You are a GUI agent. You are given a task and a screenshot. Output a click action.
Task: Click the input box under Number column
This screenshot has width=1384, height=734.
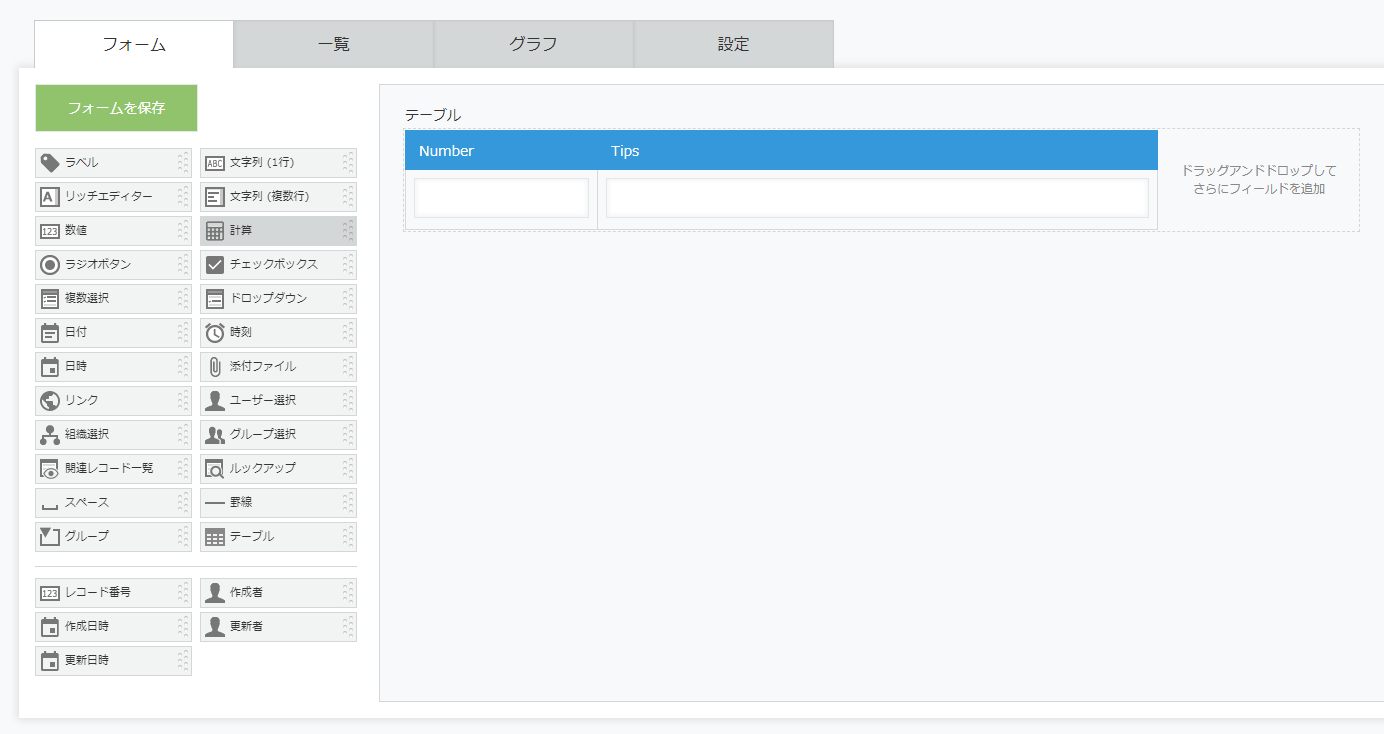tap(501, 198)
